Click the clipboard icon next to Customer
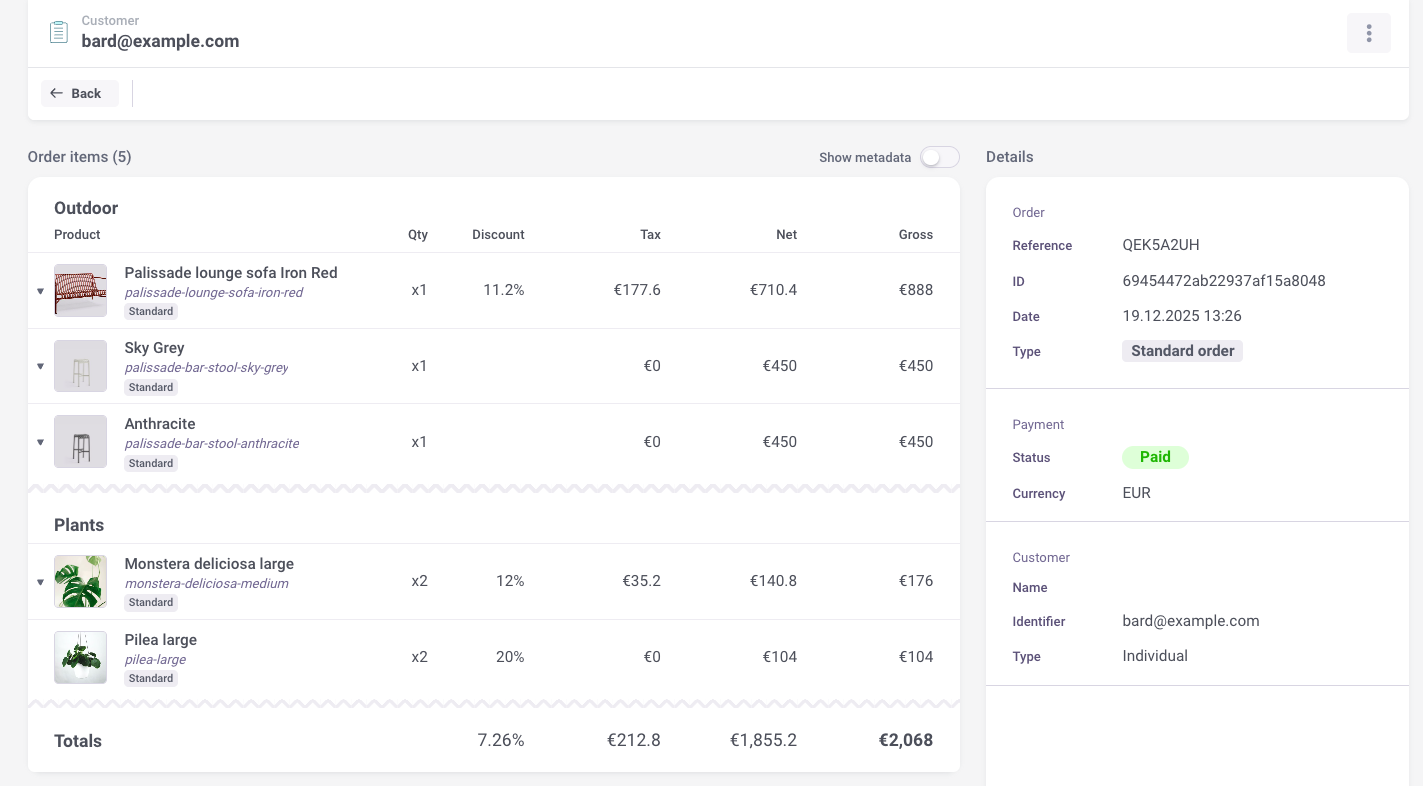Screen dimensions: 1423x786 pos(58,31)
